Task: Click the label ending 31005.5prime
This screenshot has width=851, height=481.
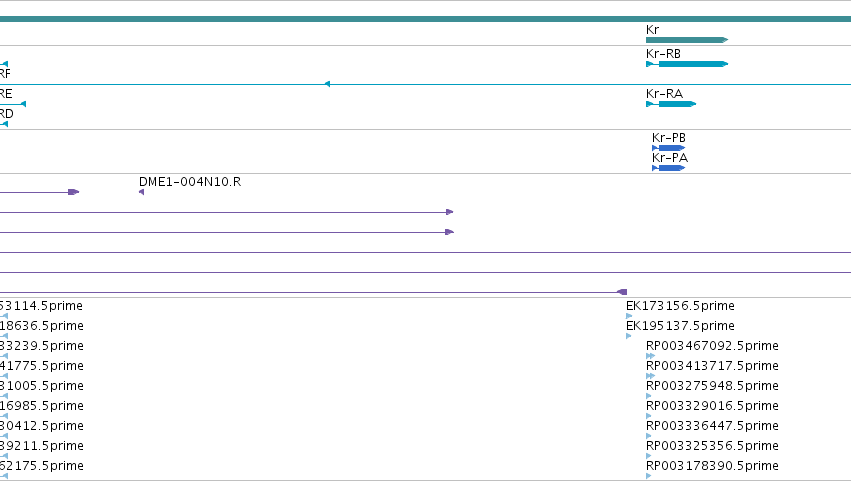Action: tap(42, 386)
